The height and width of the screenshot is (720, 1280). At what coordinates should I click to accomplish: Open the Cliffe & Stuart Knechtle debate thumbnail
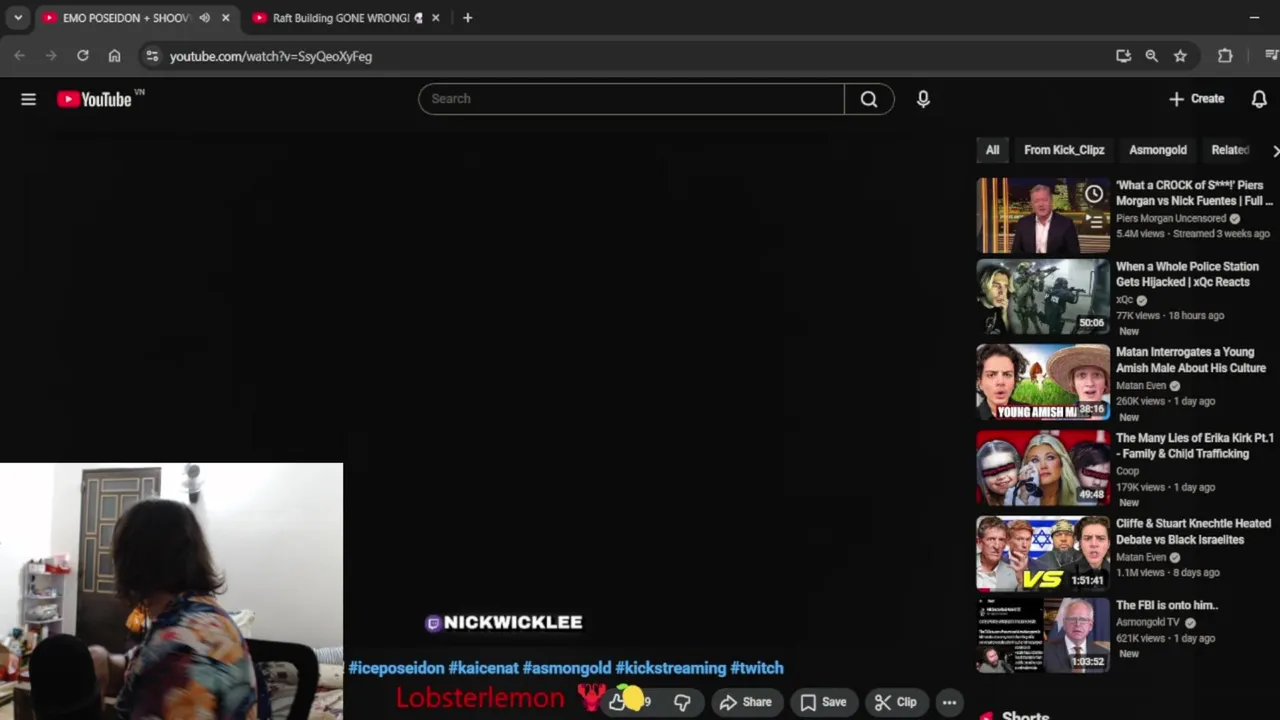(x=1043, y=554)
